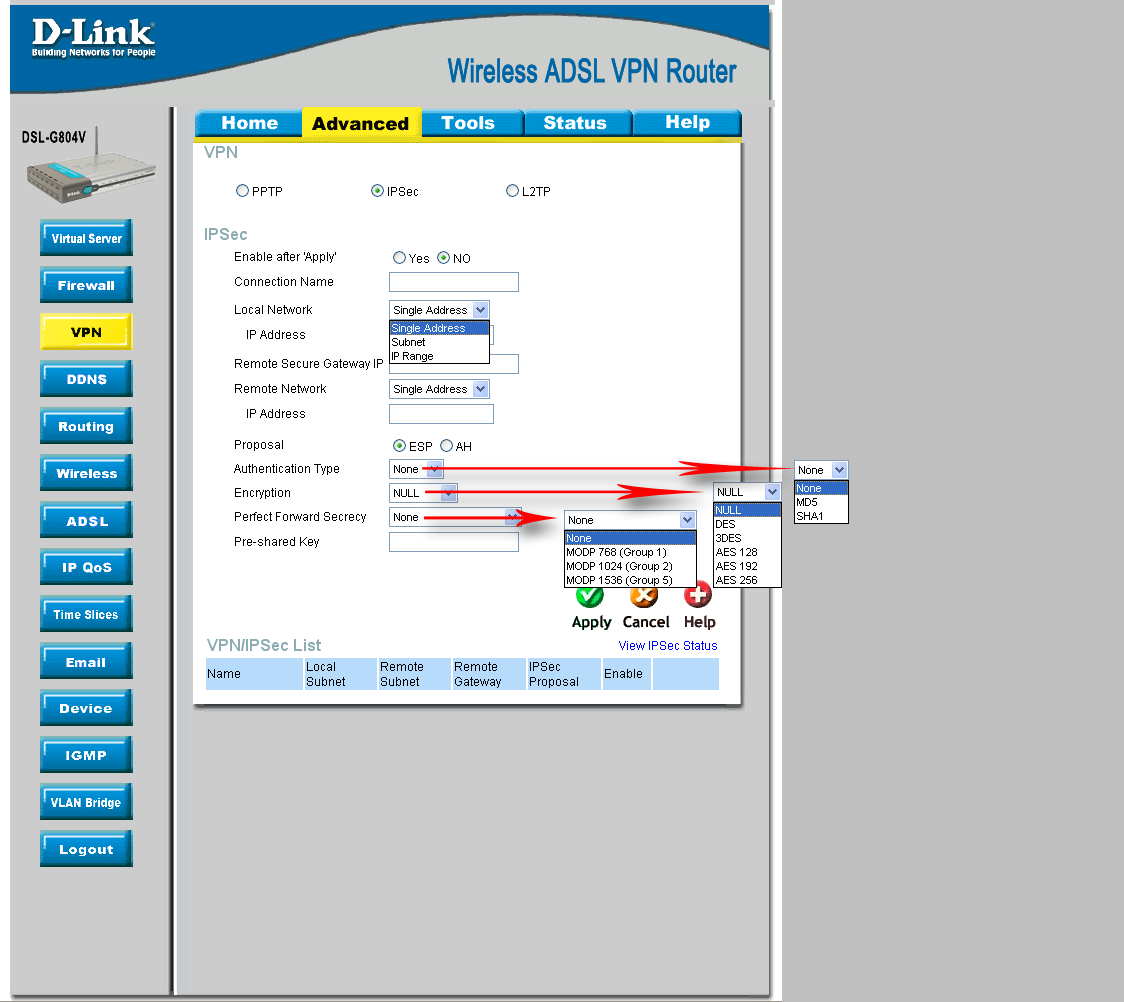Open the Encryption dropdown in the form
Image resolution: width=1124 pixels, height=1002 pixels.
(423, 493)
